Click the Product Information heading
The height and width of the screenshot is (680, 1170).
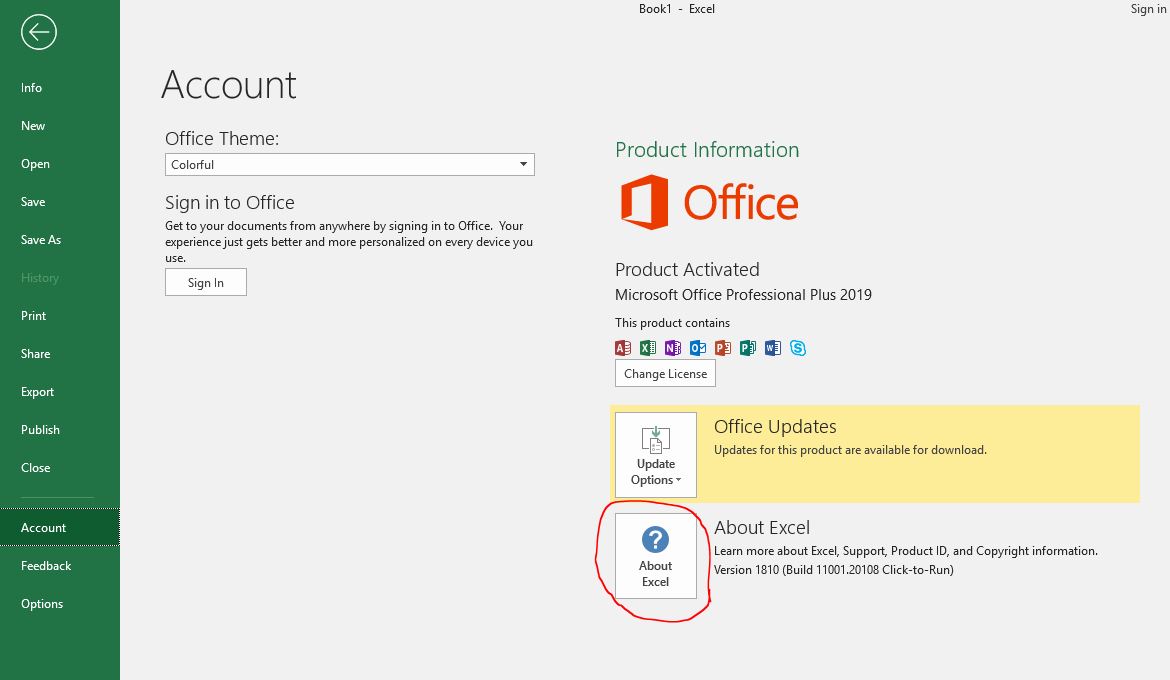(x=707, y=150)
